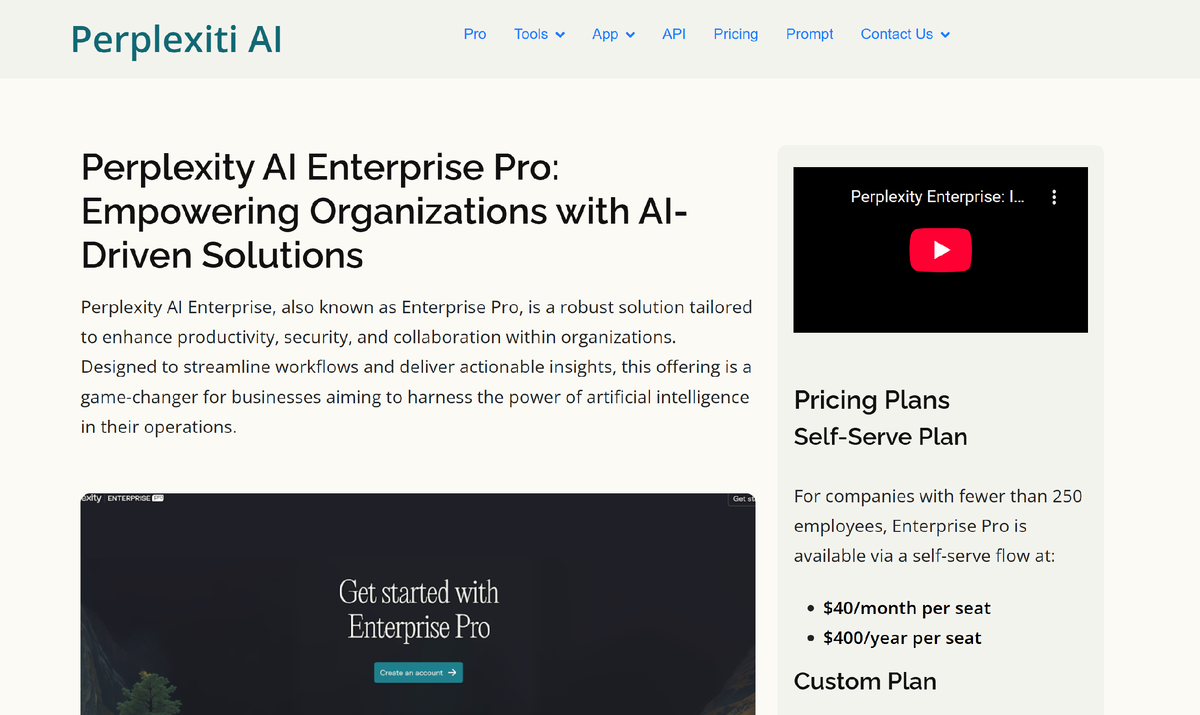Screen dimensions: 1200x715
Task: Navigate to the Pricing page
Action: tap(736, 34)
